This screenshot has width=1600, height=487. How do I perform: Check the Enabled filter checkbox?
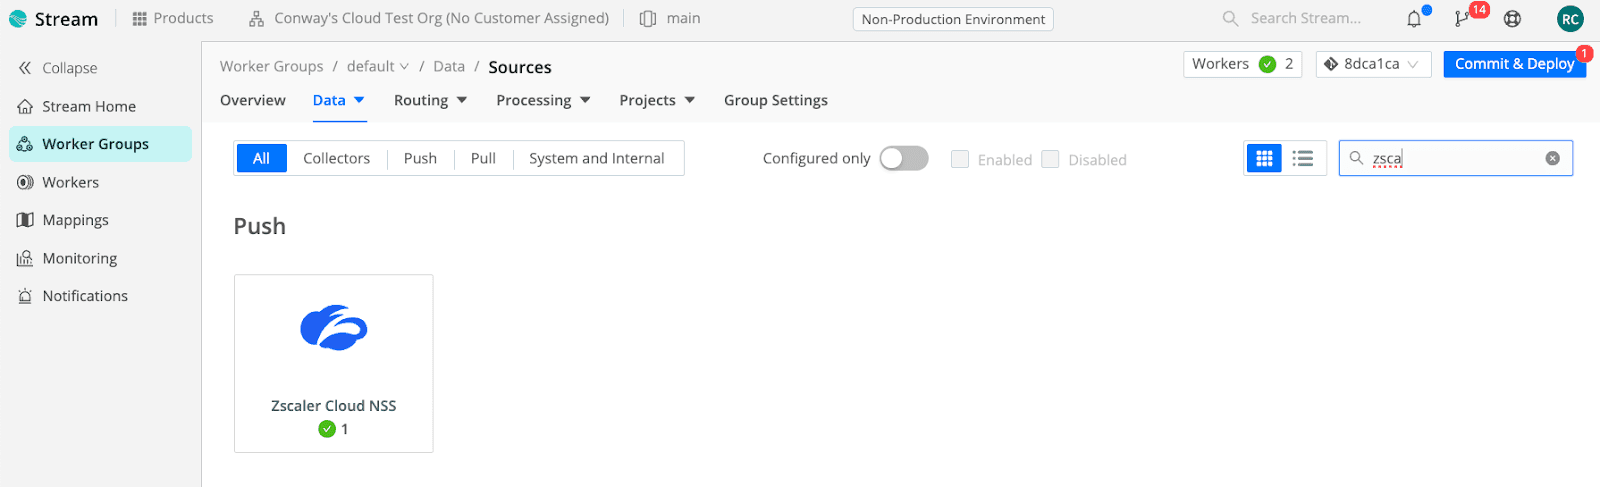tap(960, 159)
